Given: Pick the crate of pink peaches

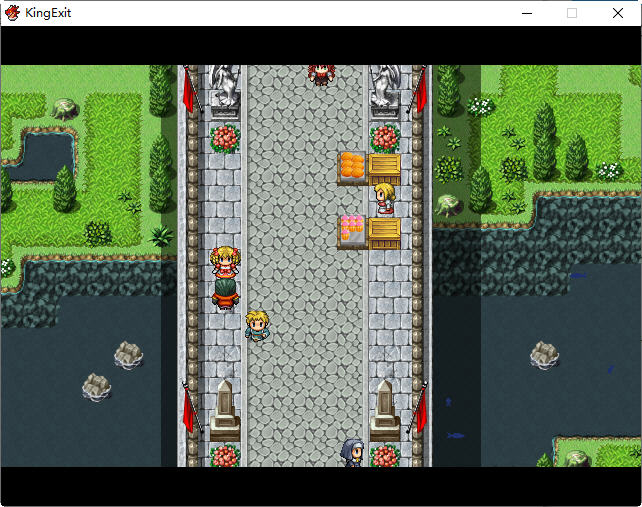Looking at the screenshot, I should 352,230.
